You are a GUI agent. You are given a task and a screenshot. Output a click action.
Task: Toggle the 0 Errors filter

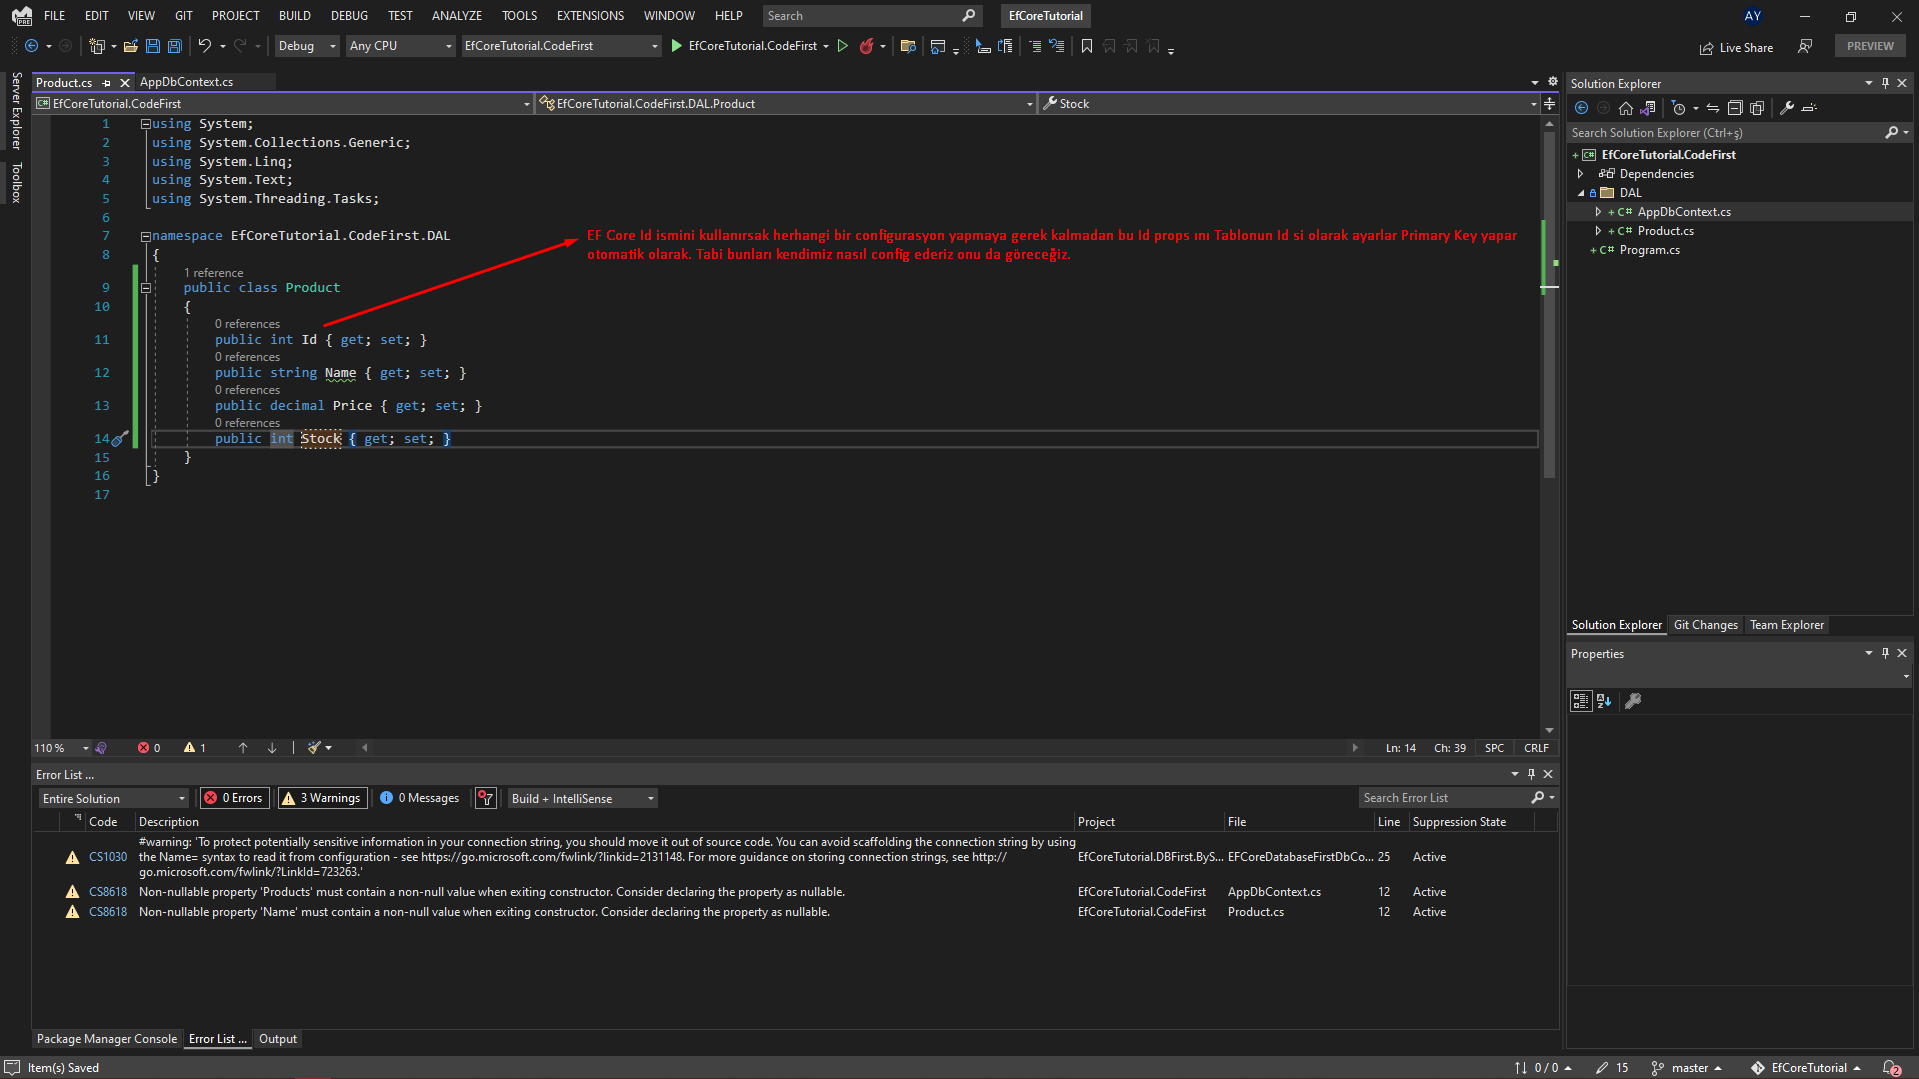coord(233,797)
